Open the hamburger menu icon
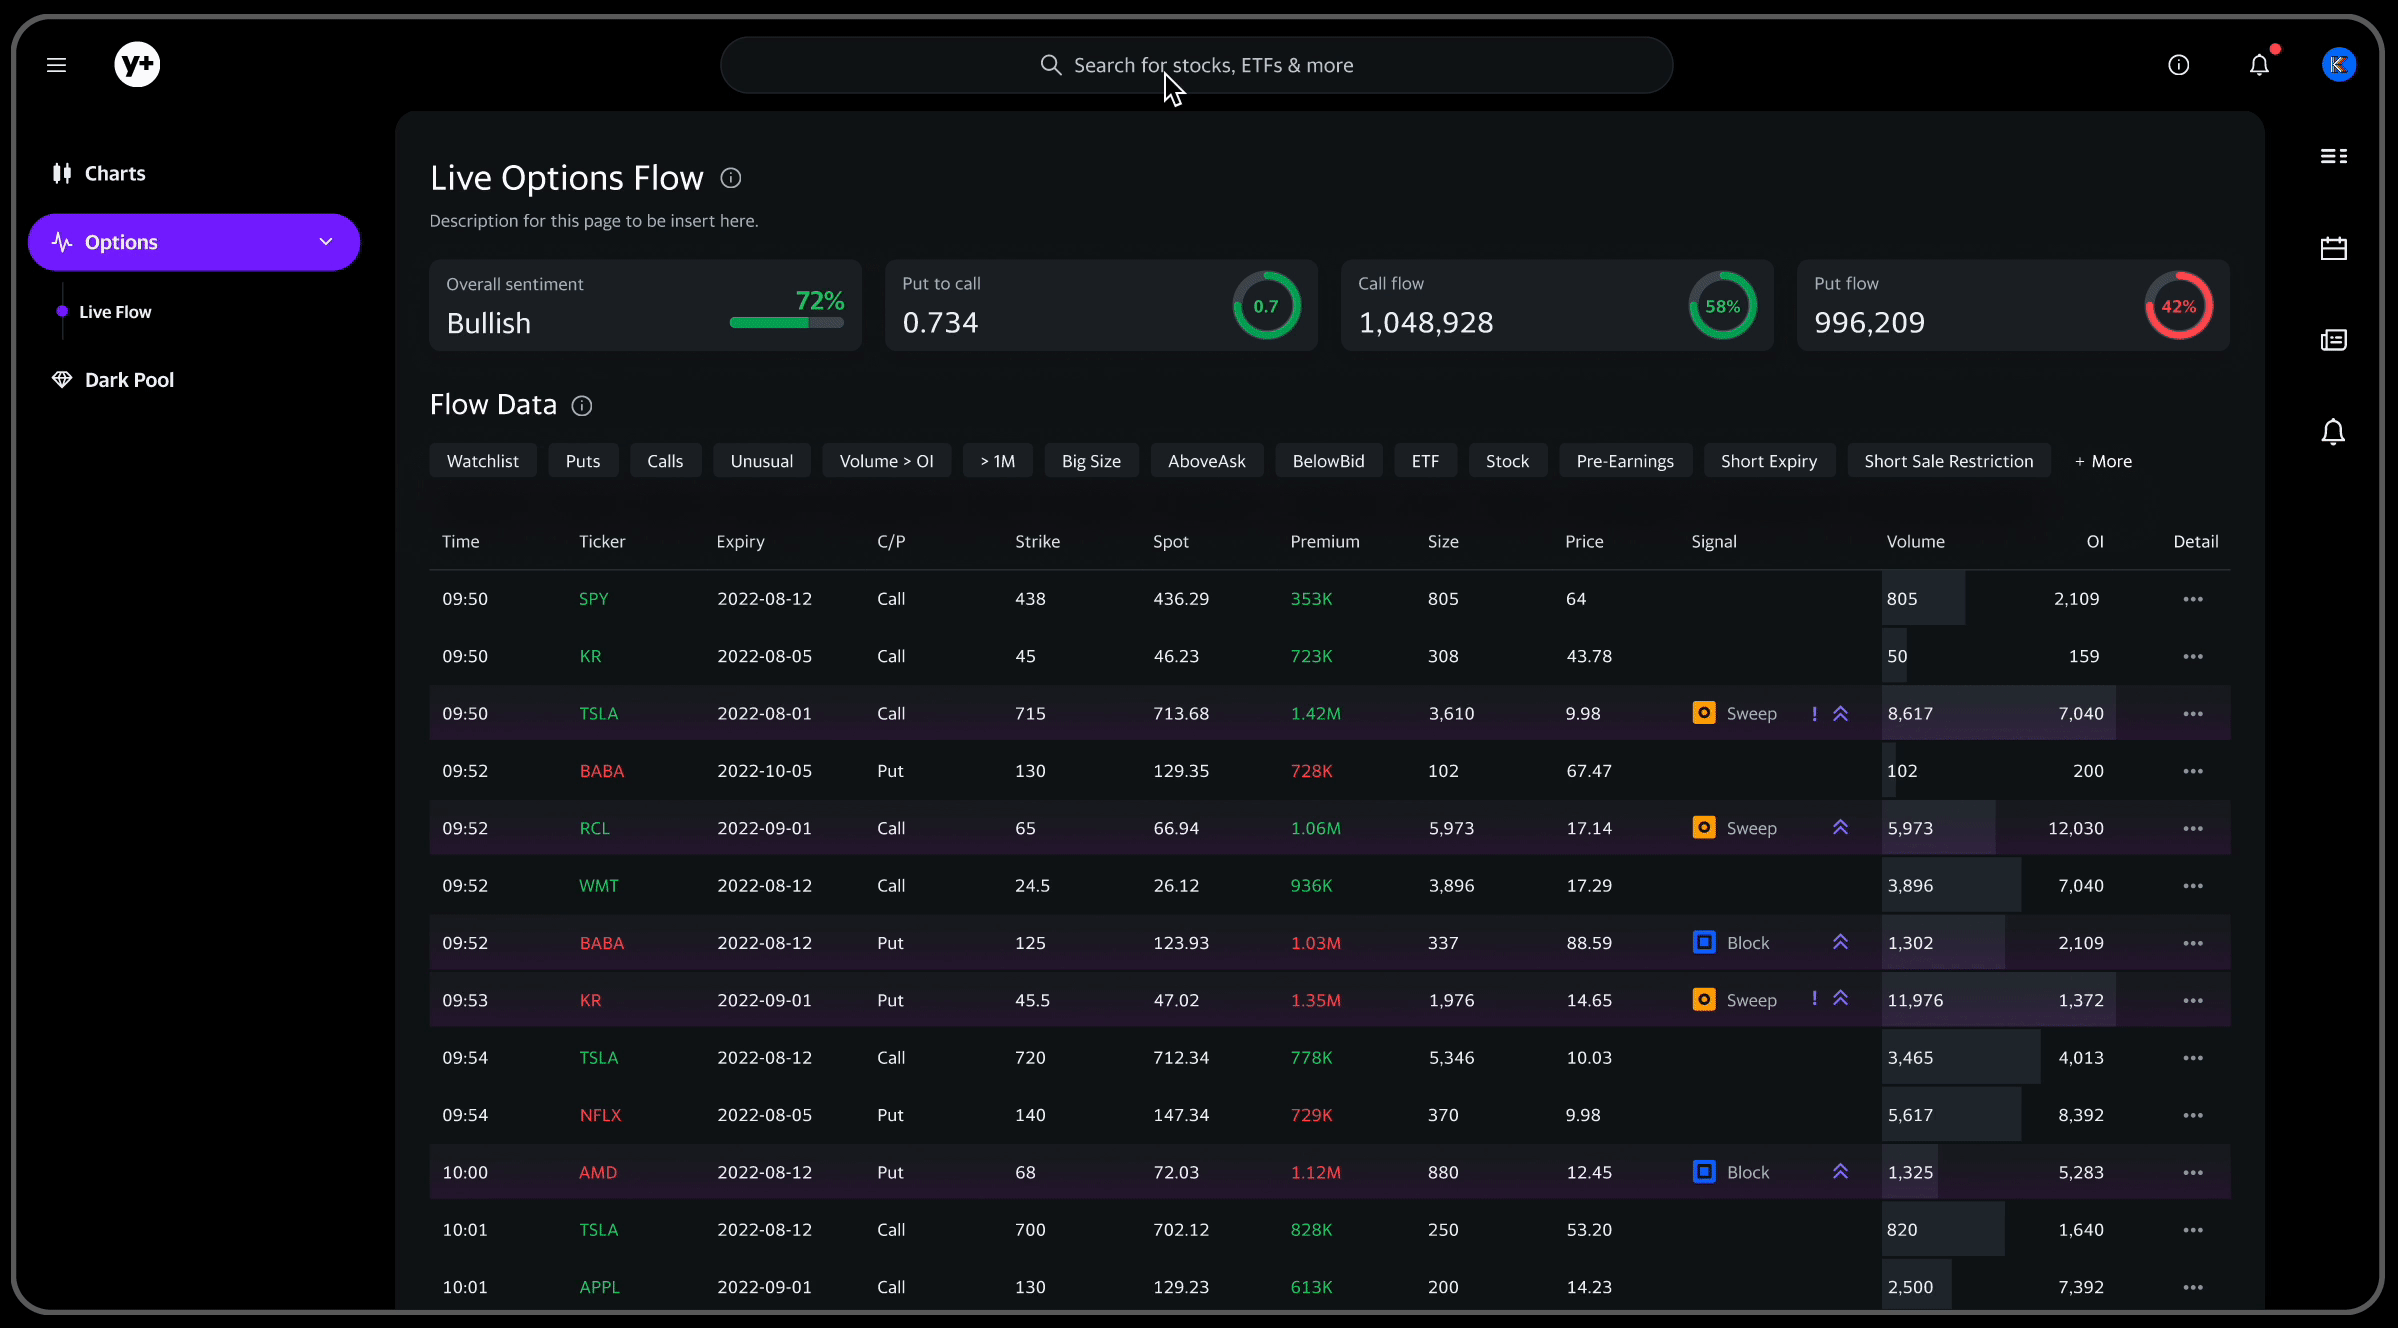 point(56,65)
